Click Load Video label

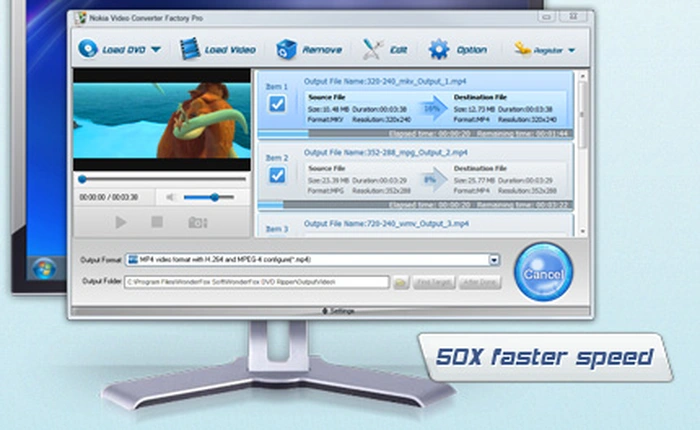[230, 50]
